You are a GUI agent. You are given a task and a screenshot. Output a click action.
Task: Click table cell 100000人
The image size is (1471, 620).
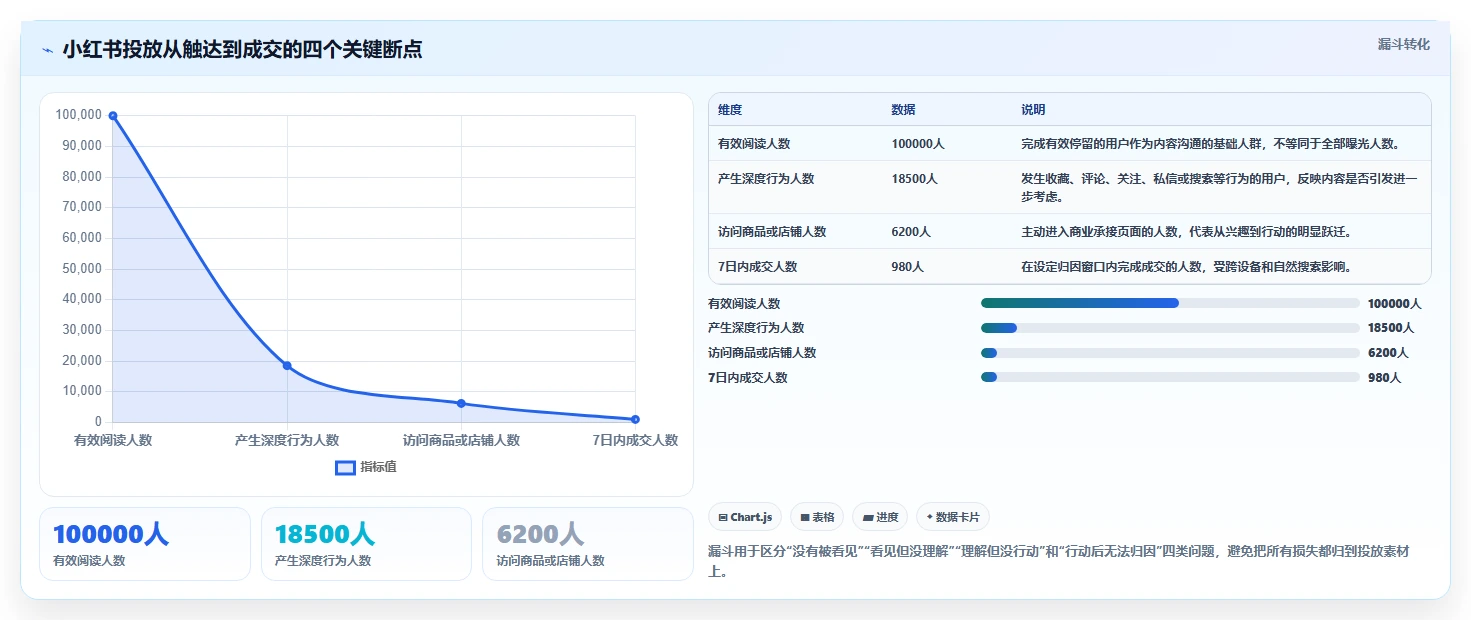pos(918,144)
